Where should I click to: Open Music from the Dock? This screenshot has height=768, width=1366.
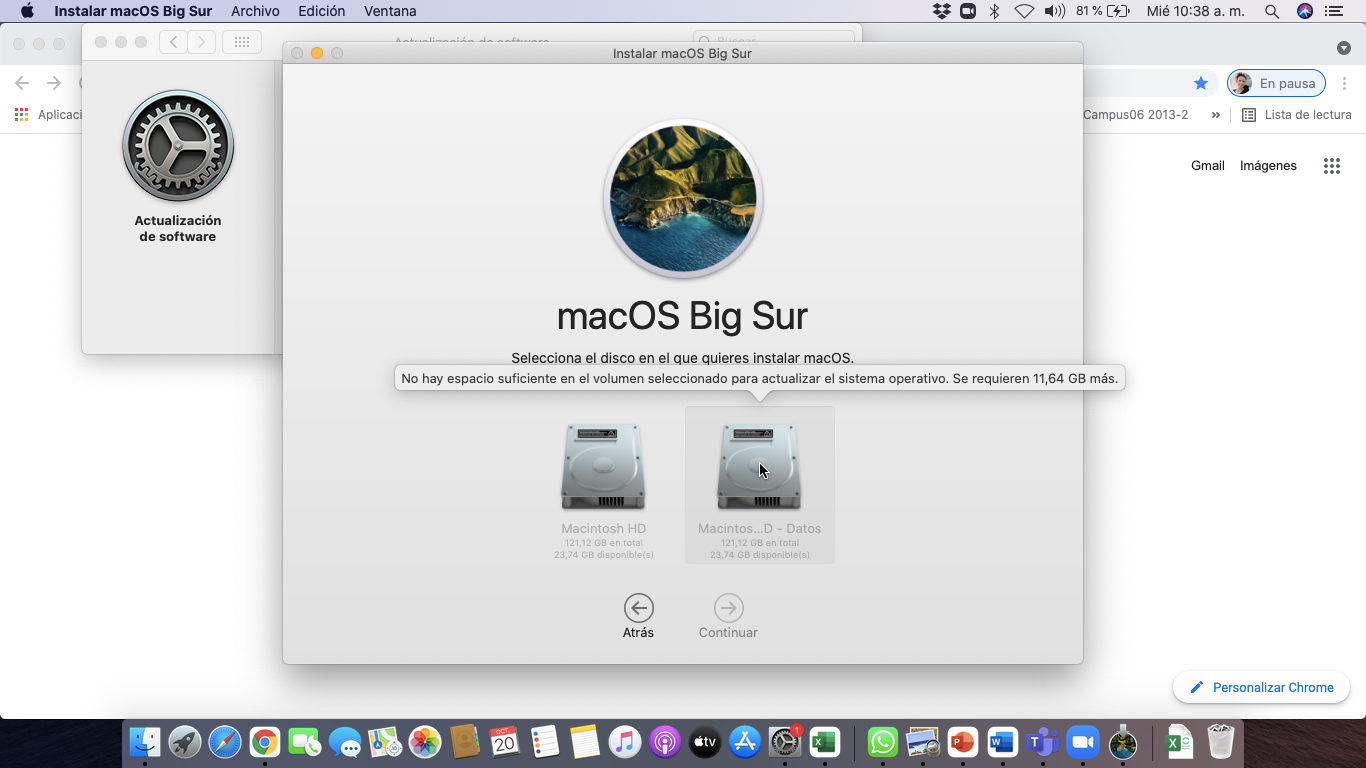point(625,742)
